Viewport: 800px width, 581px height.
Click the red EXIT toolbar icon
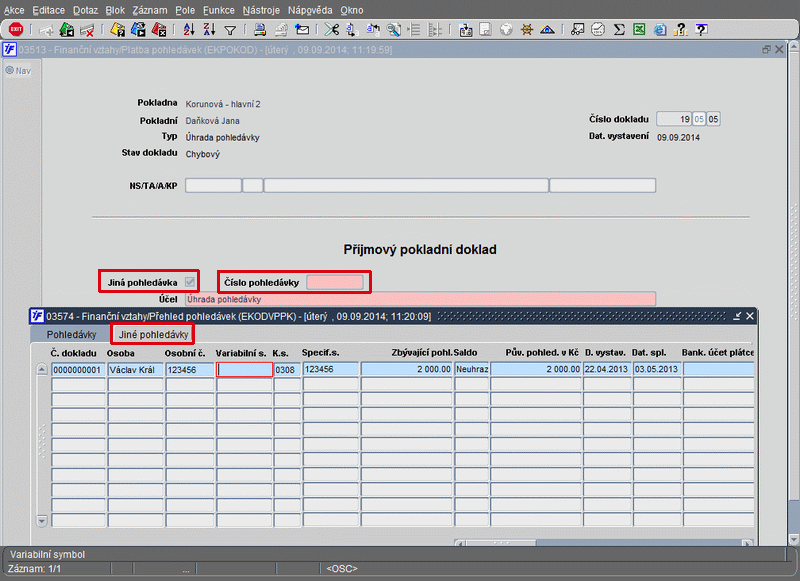pyautogui.click(x=16, y=30)
